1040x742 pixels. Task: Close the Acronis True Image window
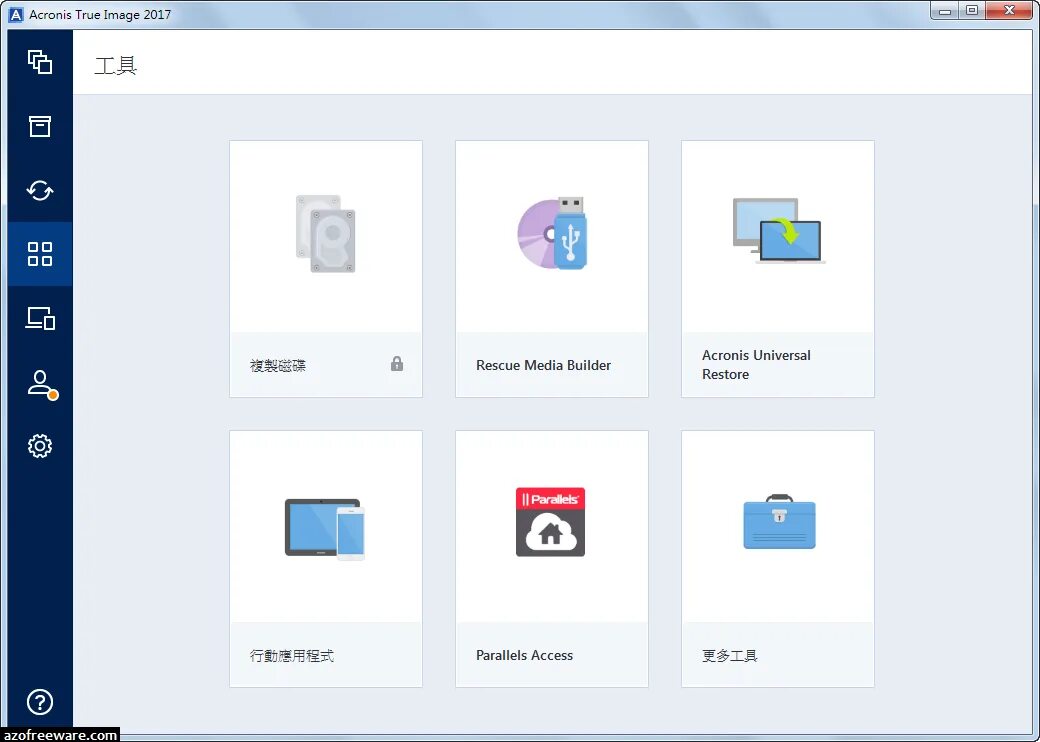click(1009, 11)
